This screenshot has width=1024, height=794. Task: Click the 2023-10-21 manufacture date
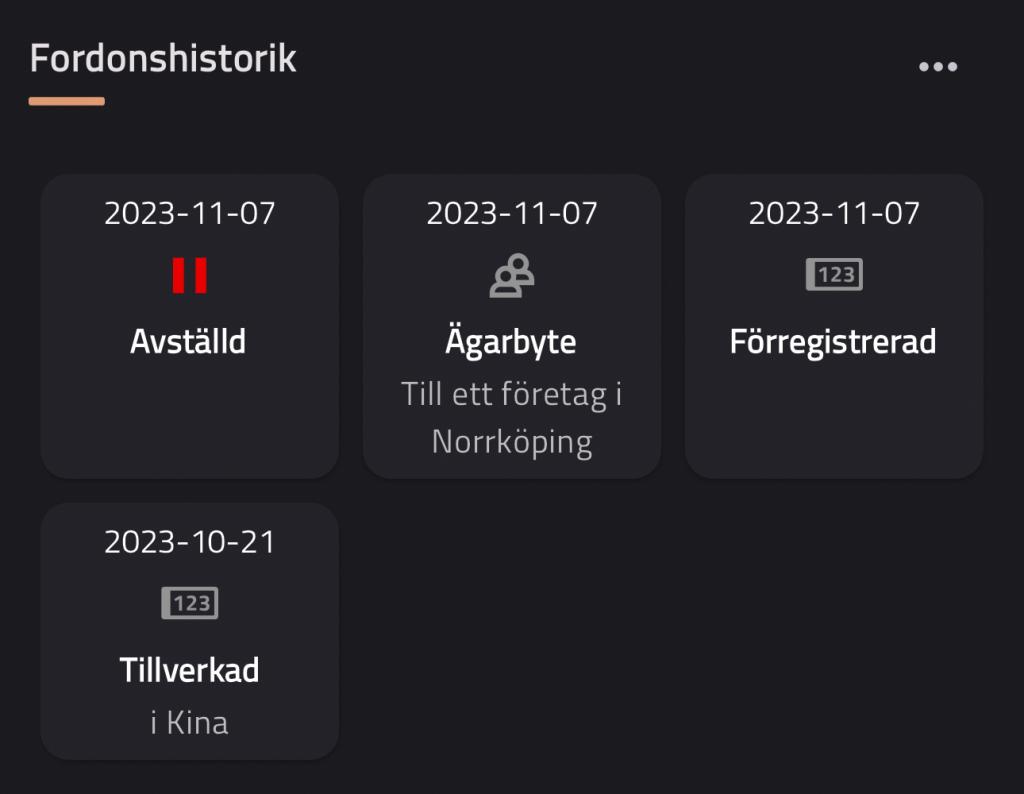click(189, 542)
